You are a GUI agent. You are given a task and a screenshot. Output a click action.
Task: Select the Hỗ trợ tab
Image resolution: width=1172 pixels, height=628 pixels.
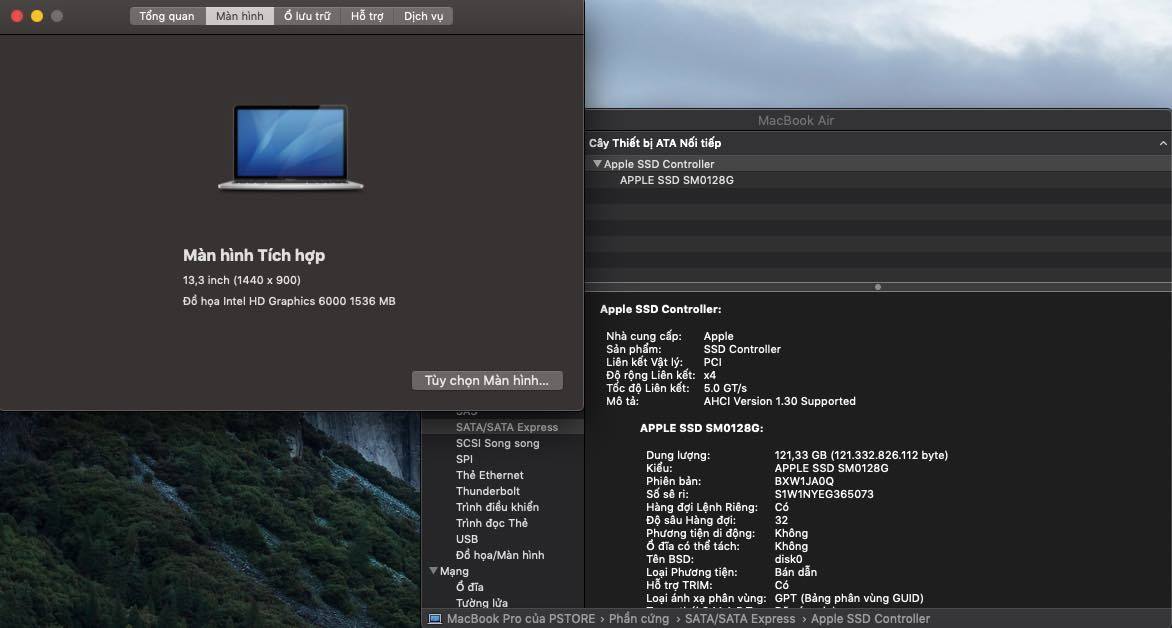tap(367, 16)
